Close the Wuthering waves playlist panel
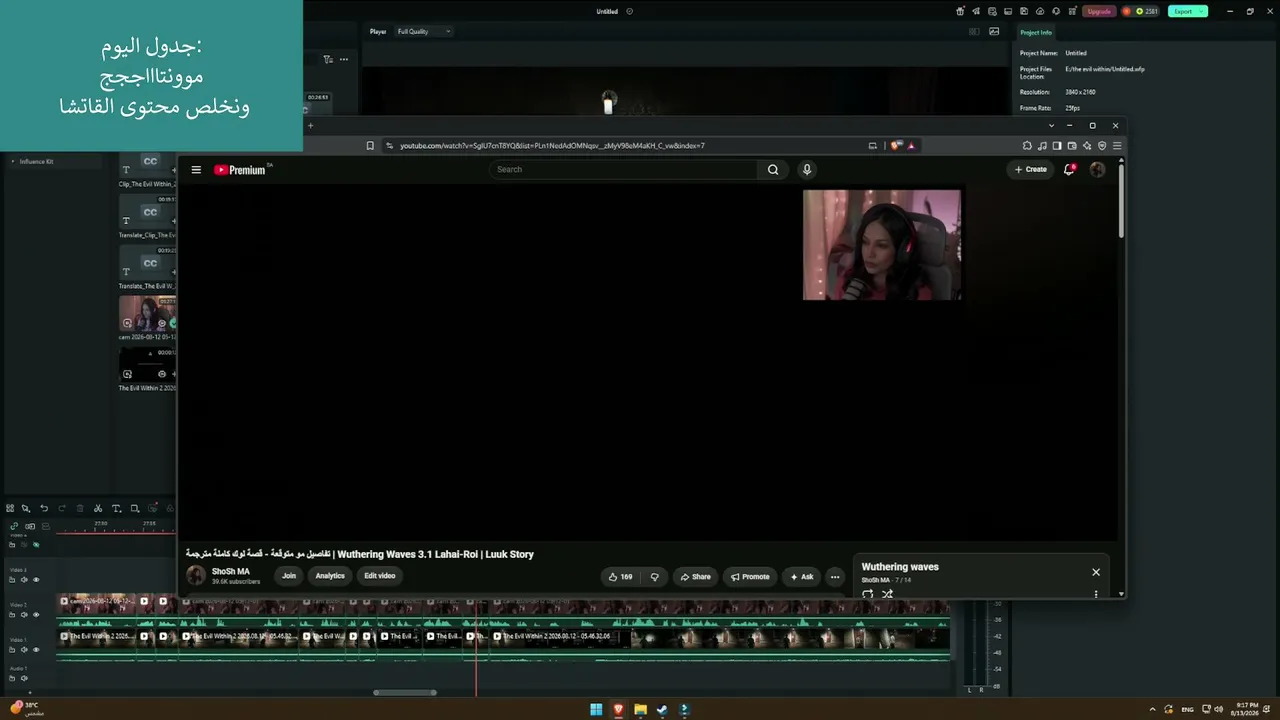 (x=1096, y=573)
